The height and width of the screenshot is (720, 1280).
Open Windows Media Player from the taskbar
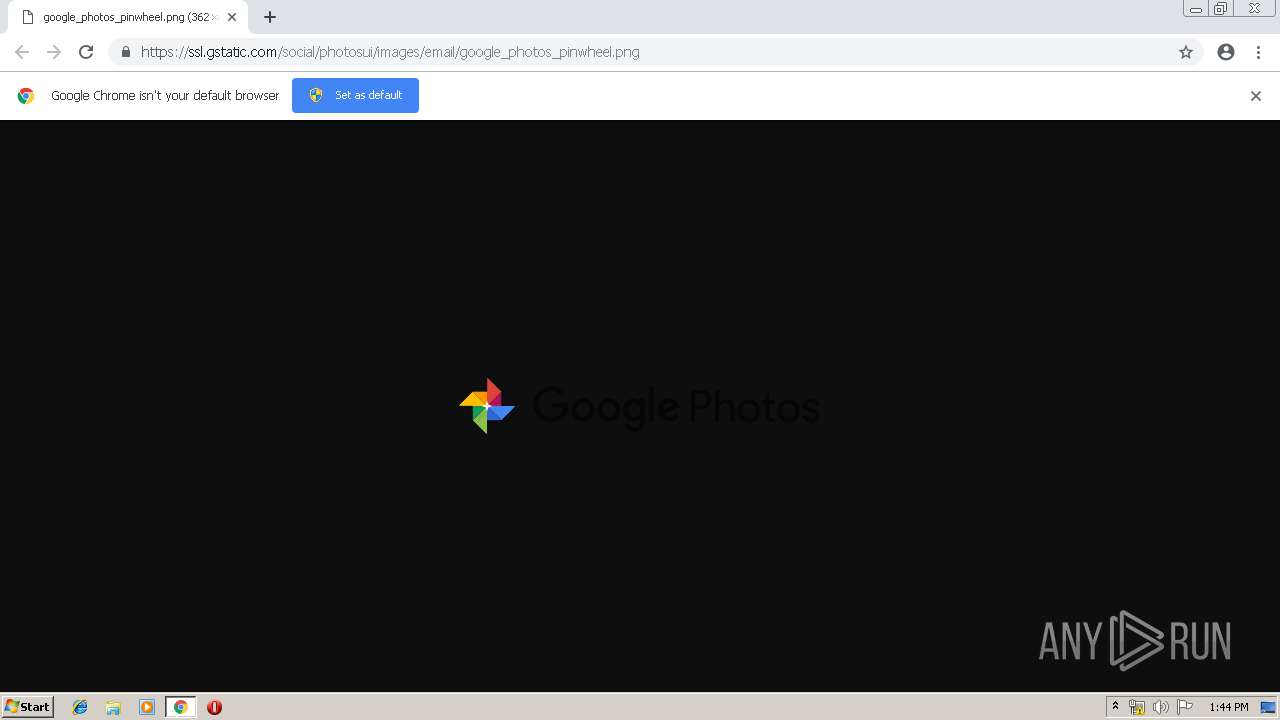click(x=147, y=707)
